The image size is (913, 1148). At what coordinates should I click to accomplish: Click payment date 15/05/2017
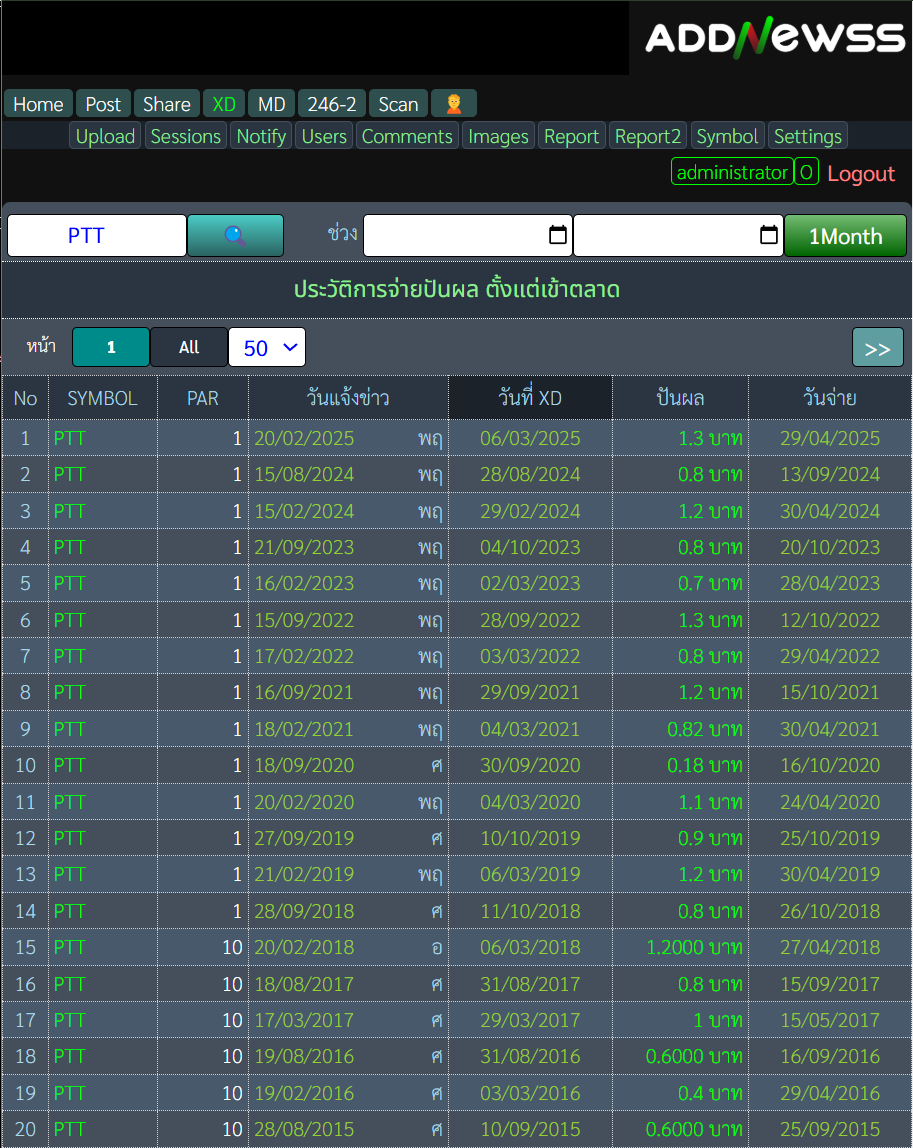[x=830, y=1020]
